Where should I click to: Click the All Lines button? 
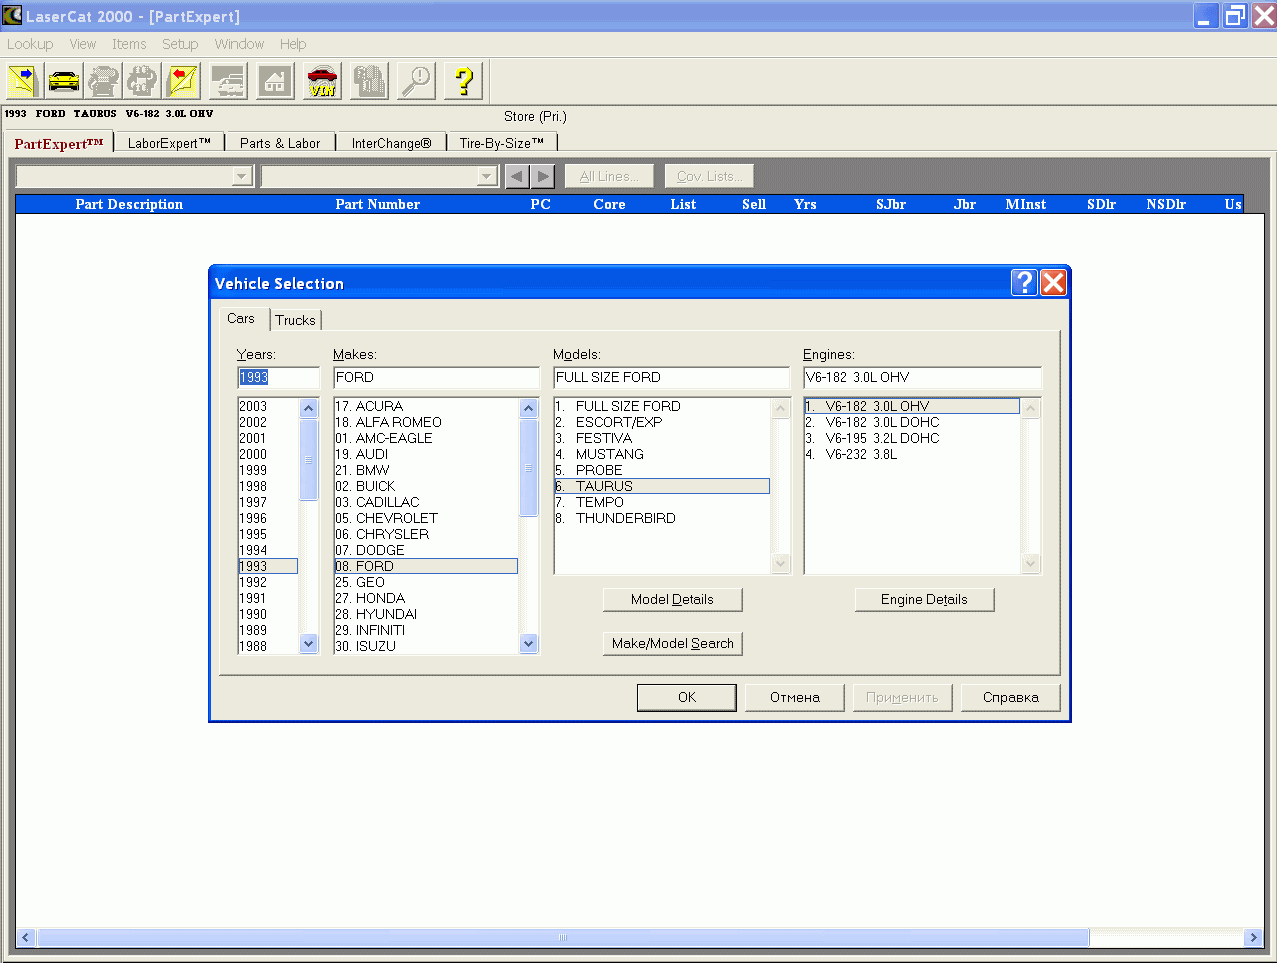pyautogui.click(x=609, y=177)
